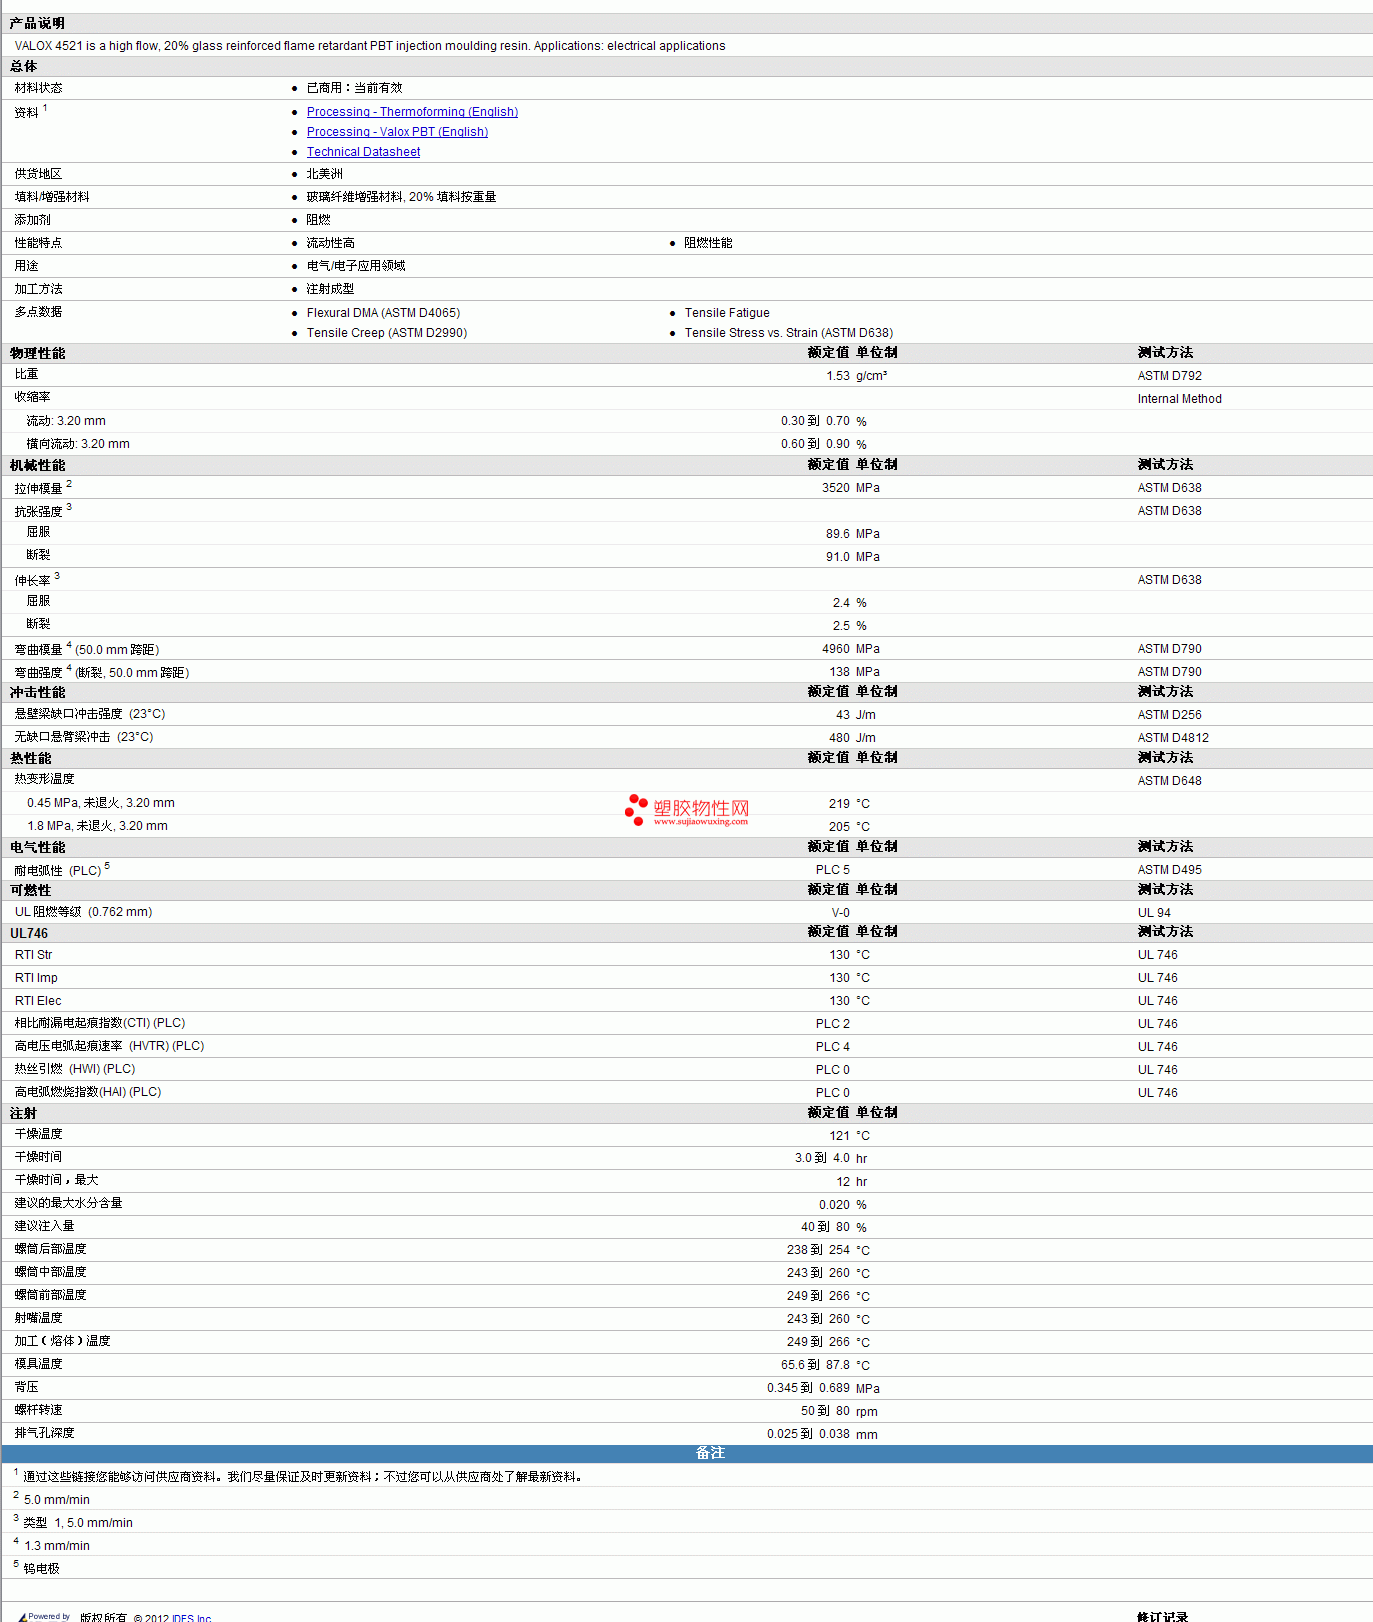Click the ASTM D495 test method
The width and height of the screenshot is (1373, 1622).
(x=1169, y=870)
